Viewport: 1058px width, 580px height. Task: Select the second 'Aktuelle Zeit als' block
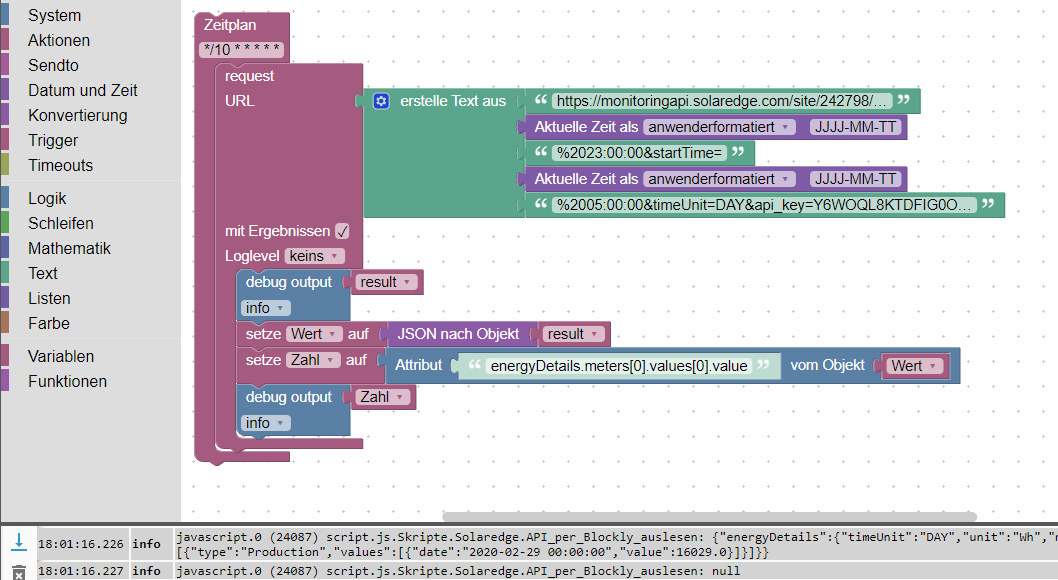coord(586,179)
